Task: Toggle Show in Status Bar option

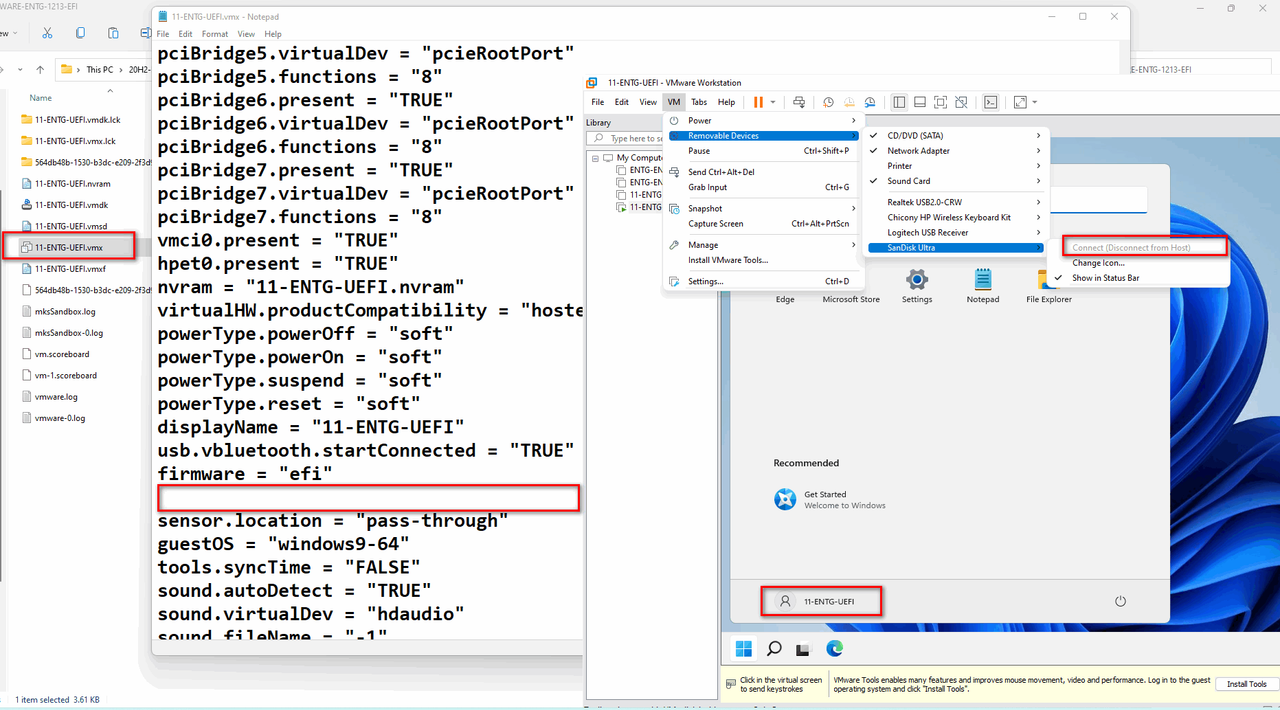Action: pos(1105,278)
